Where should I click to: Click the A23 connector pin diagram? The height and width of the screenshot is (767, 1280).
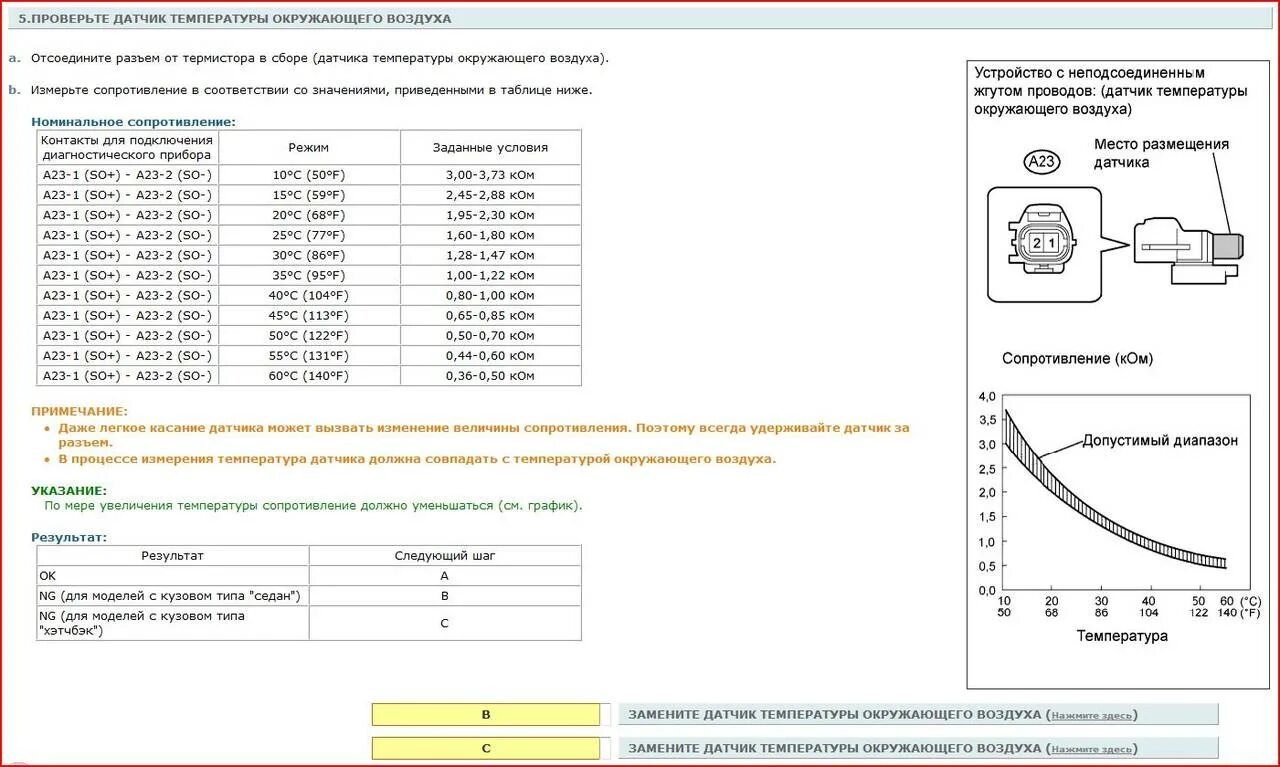[1042, 243]
